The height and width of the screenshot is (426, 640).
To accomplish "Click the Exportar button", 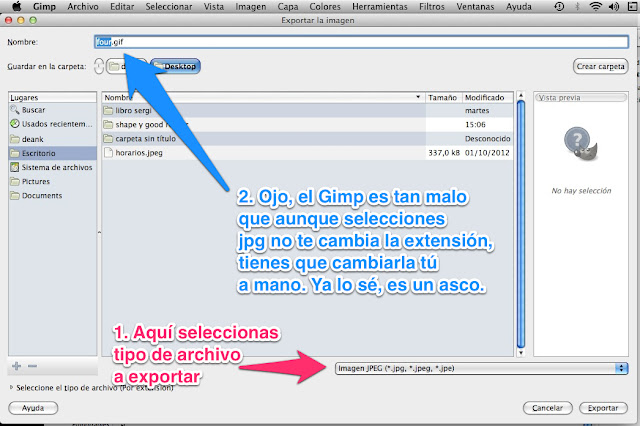I will (603, 408).
